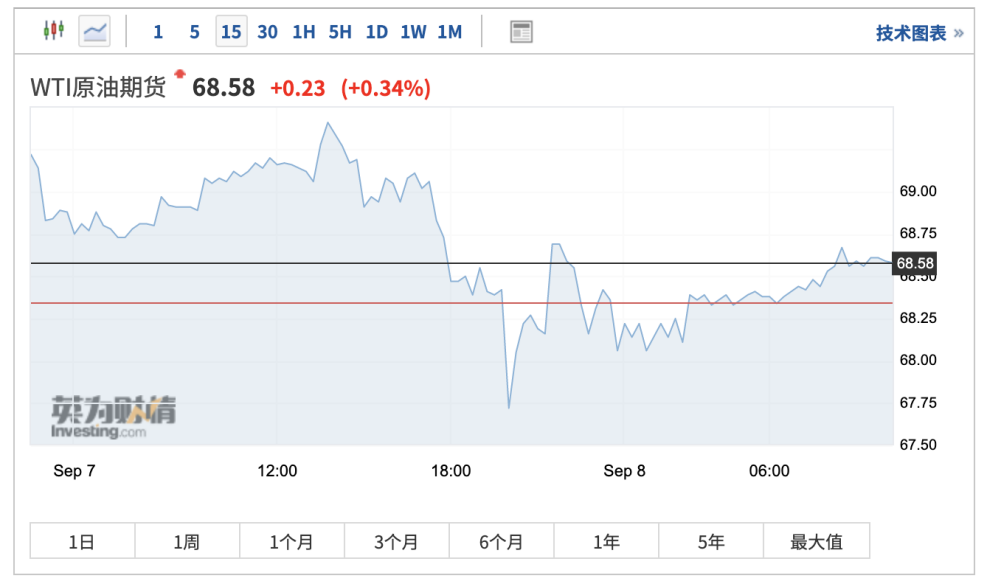Click the Investing.com watermark logo
This screenshot has height=584, width=987.
[114, 418]
